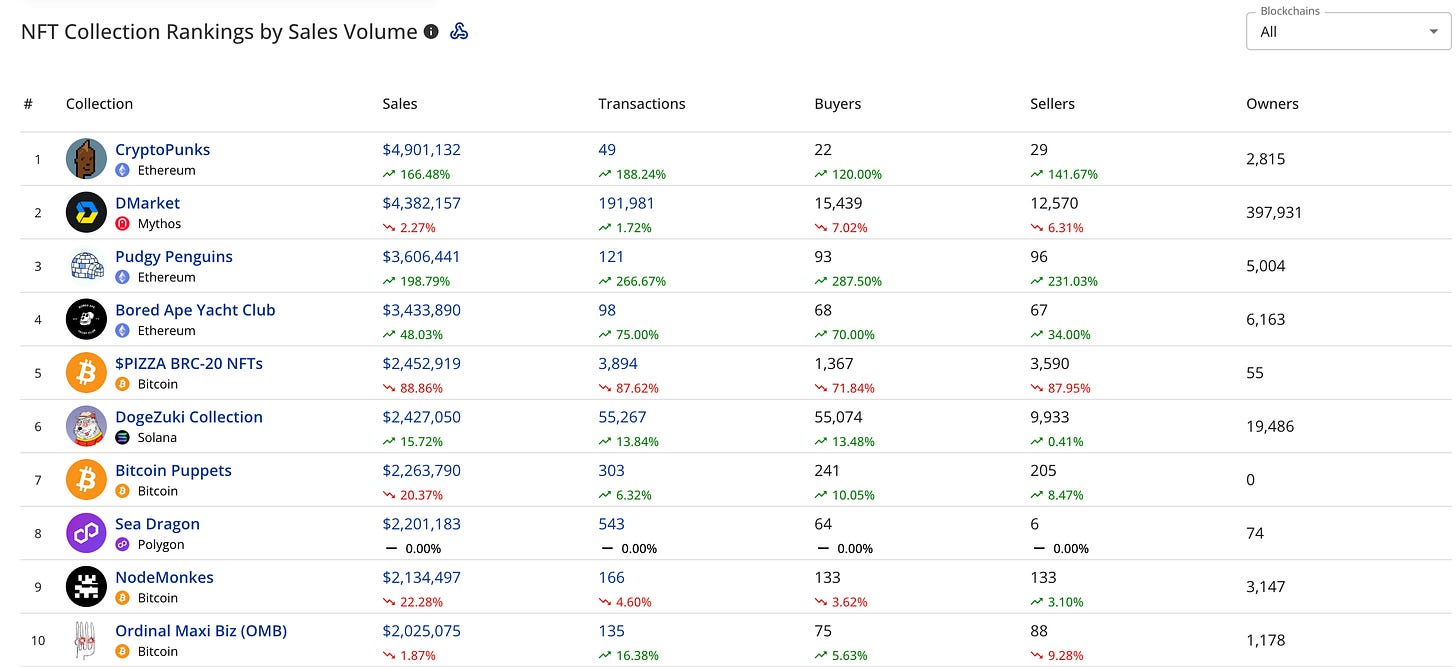Open the Sea Dragon collection link
Screen dimensions: 1456x667
point(157,524)
